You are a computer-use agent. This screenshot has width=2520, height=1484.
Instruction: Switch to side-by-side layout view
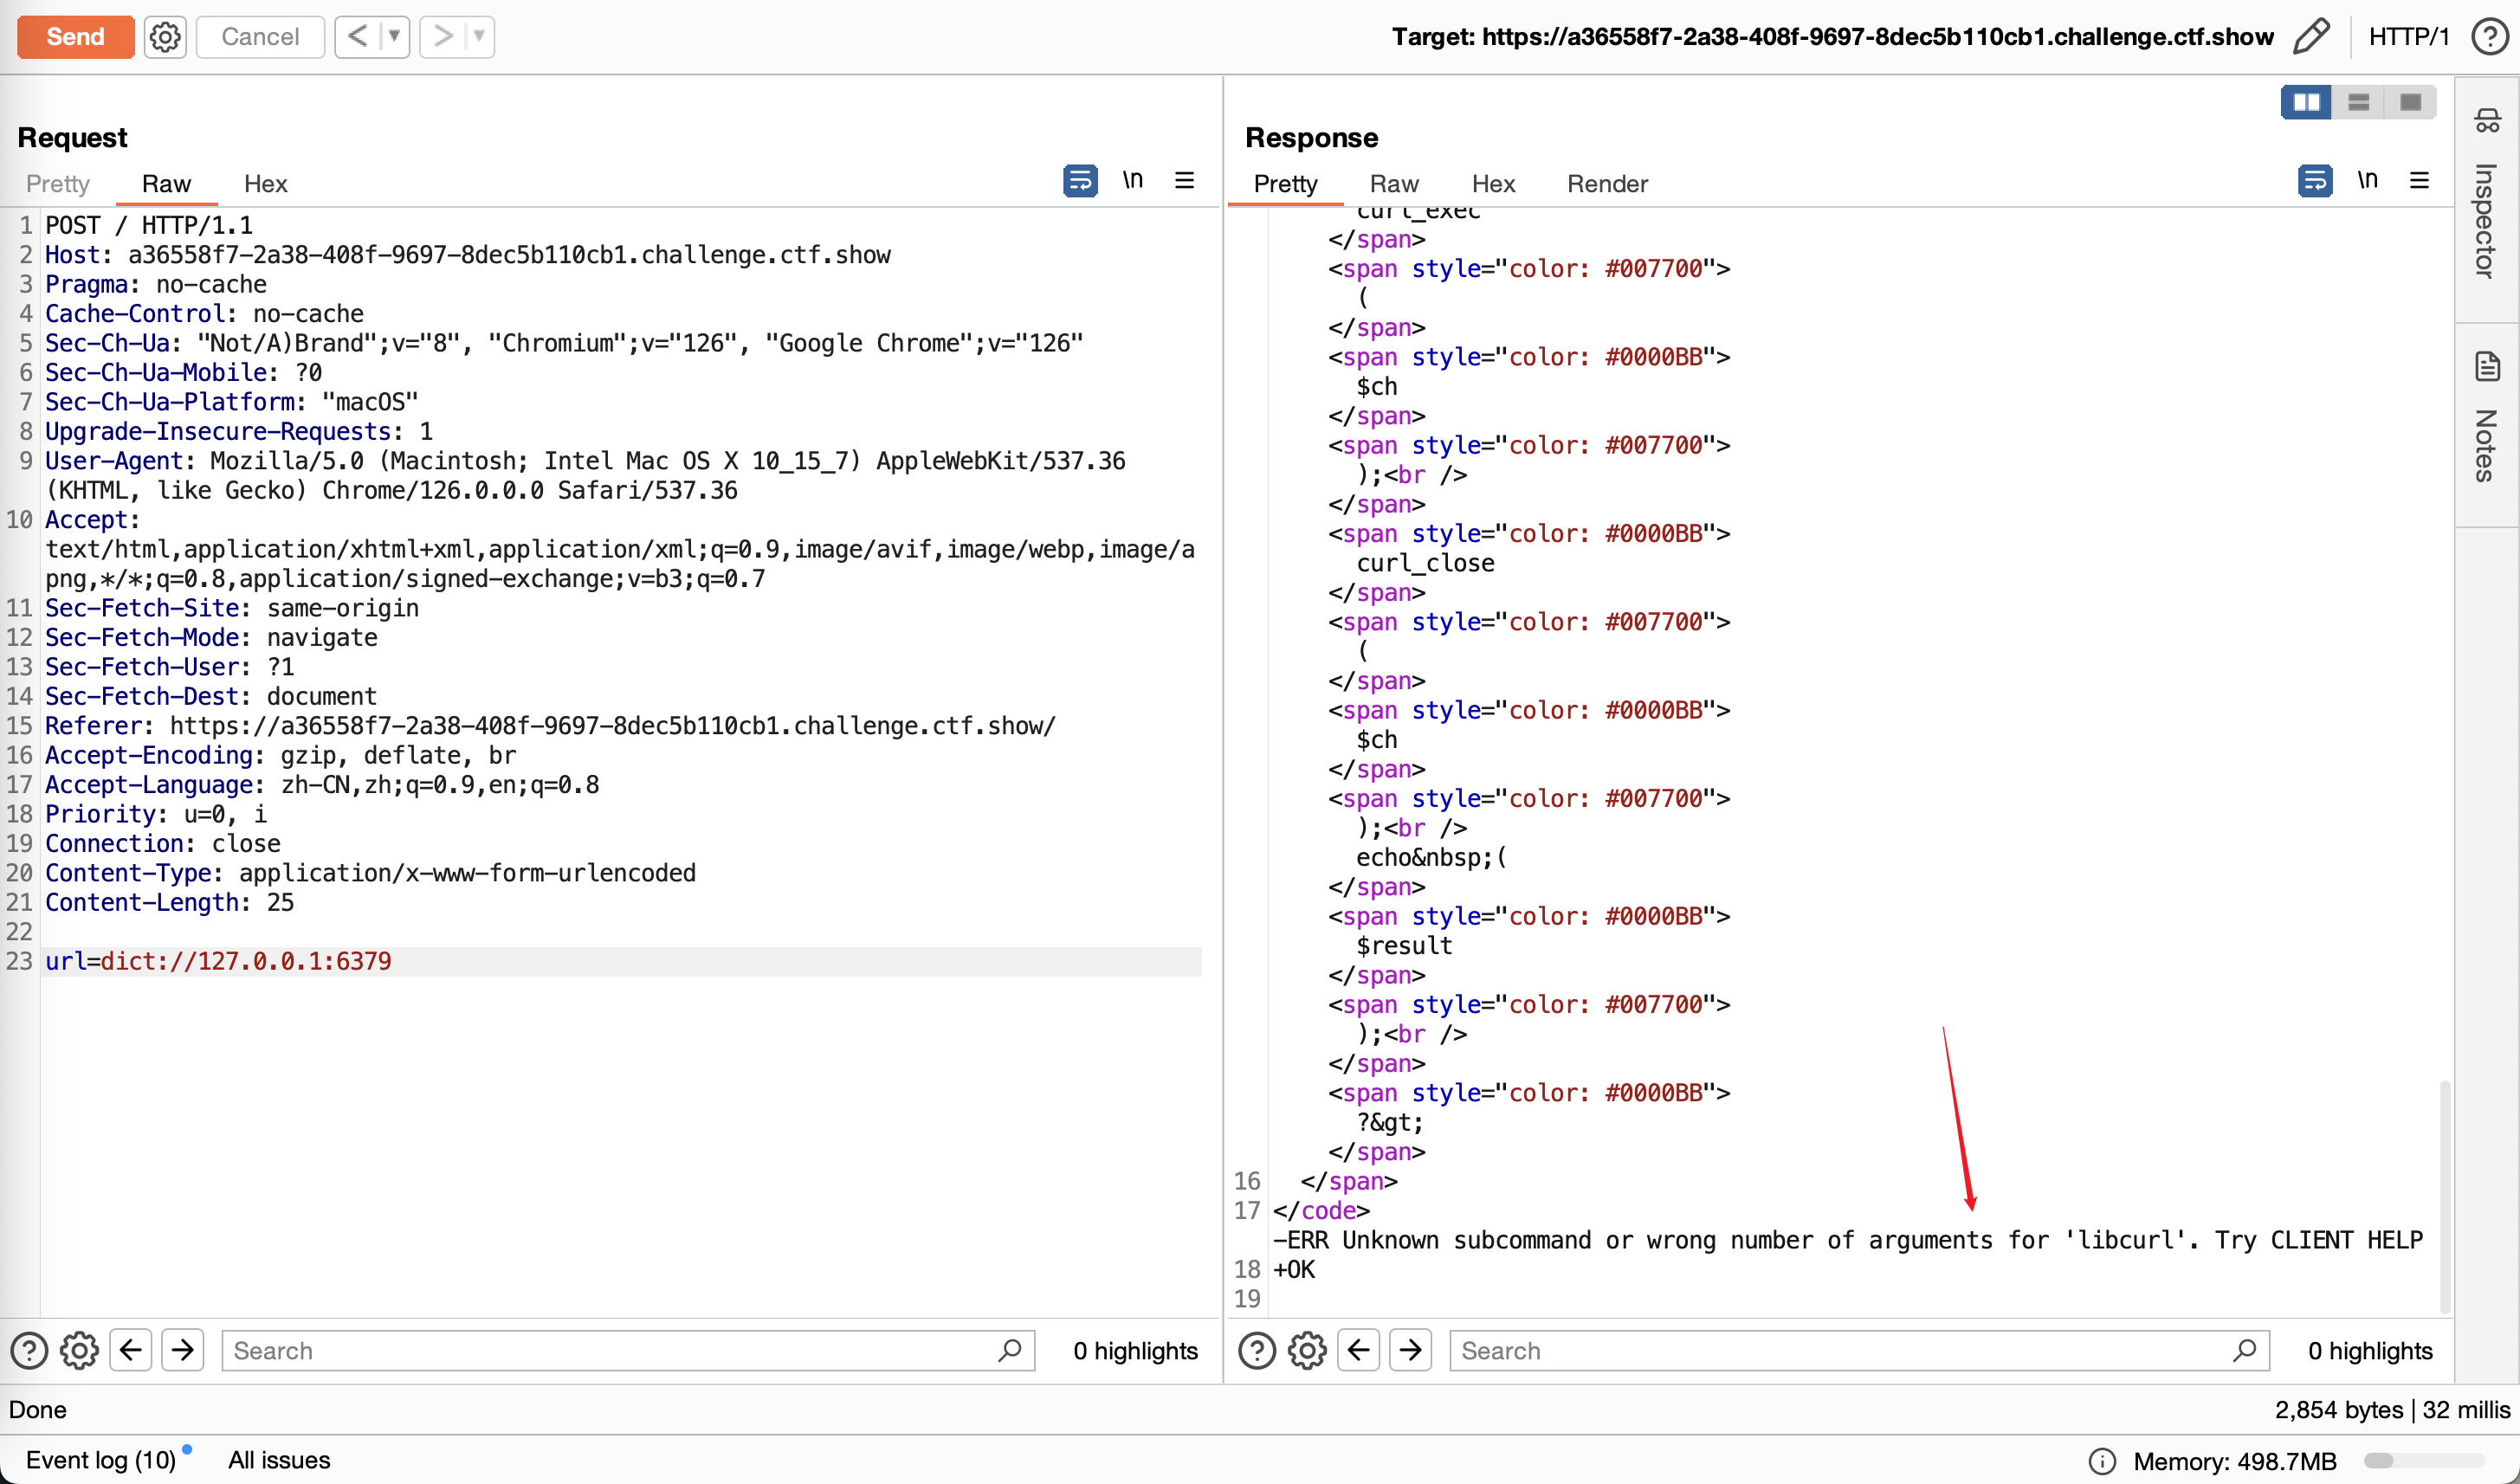pyautogui.click(x=2306, y=102)
